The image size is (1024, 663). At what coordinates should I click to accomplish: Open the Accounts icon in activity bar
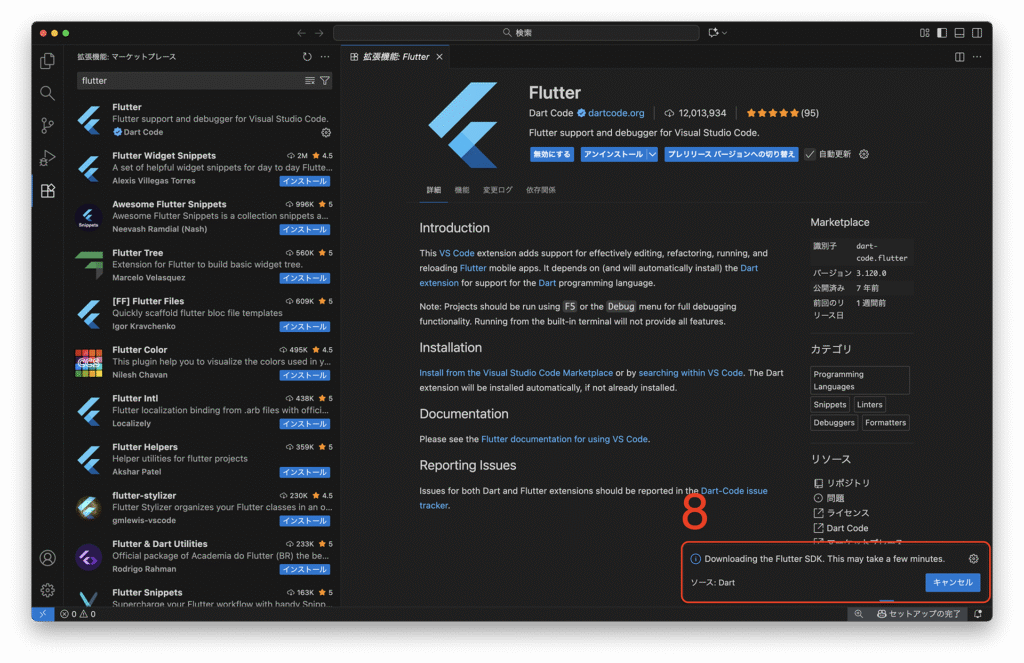pos(47,558)
